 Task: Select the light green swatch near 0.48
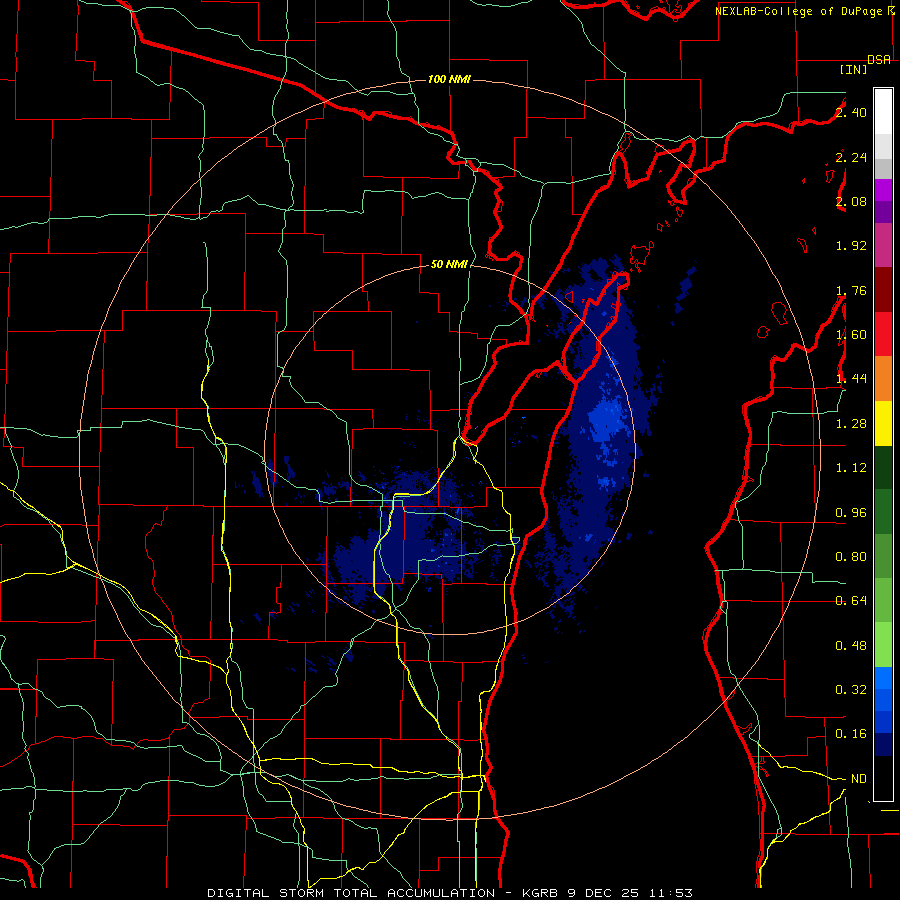point(883,645)
